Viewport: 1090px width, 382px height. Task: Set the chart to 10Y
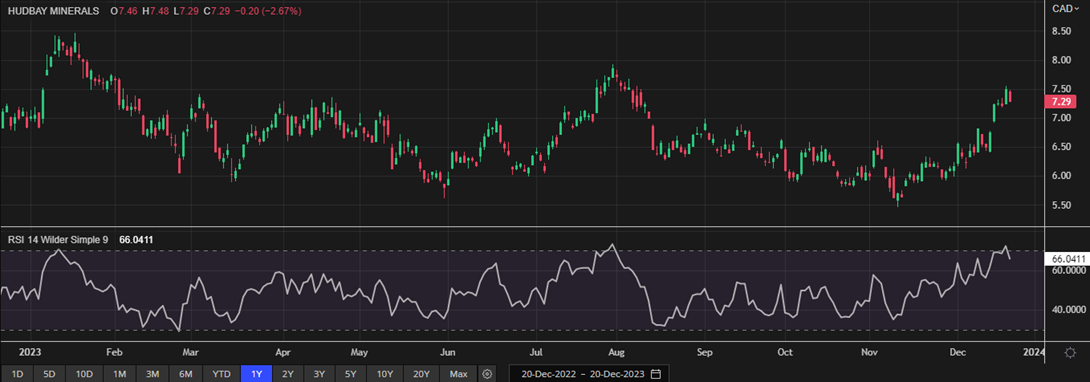point(385,374)
